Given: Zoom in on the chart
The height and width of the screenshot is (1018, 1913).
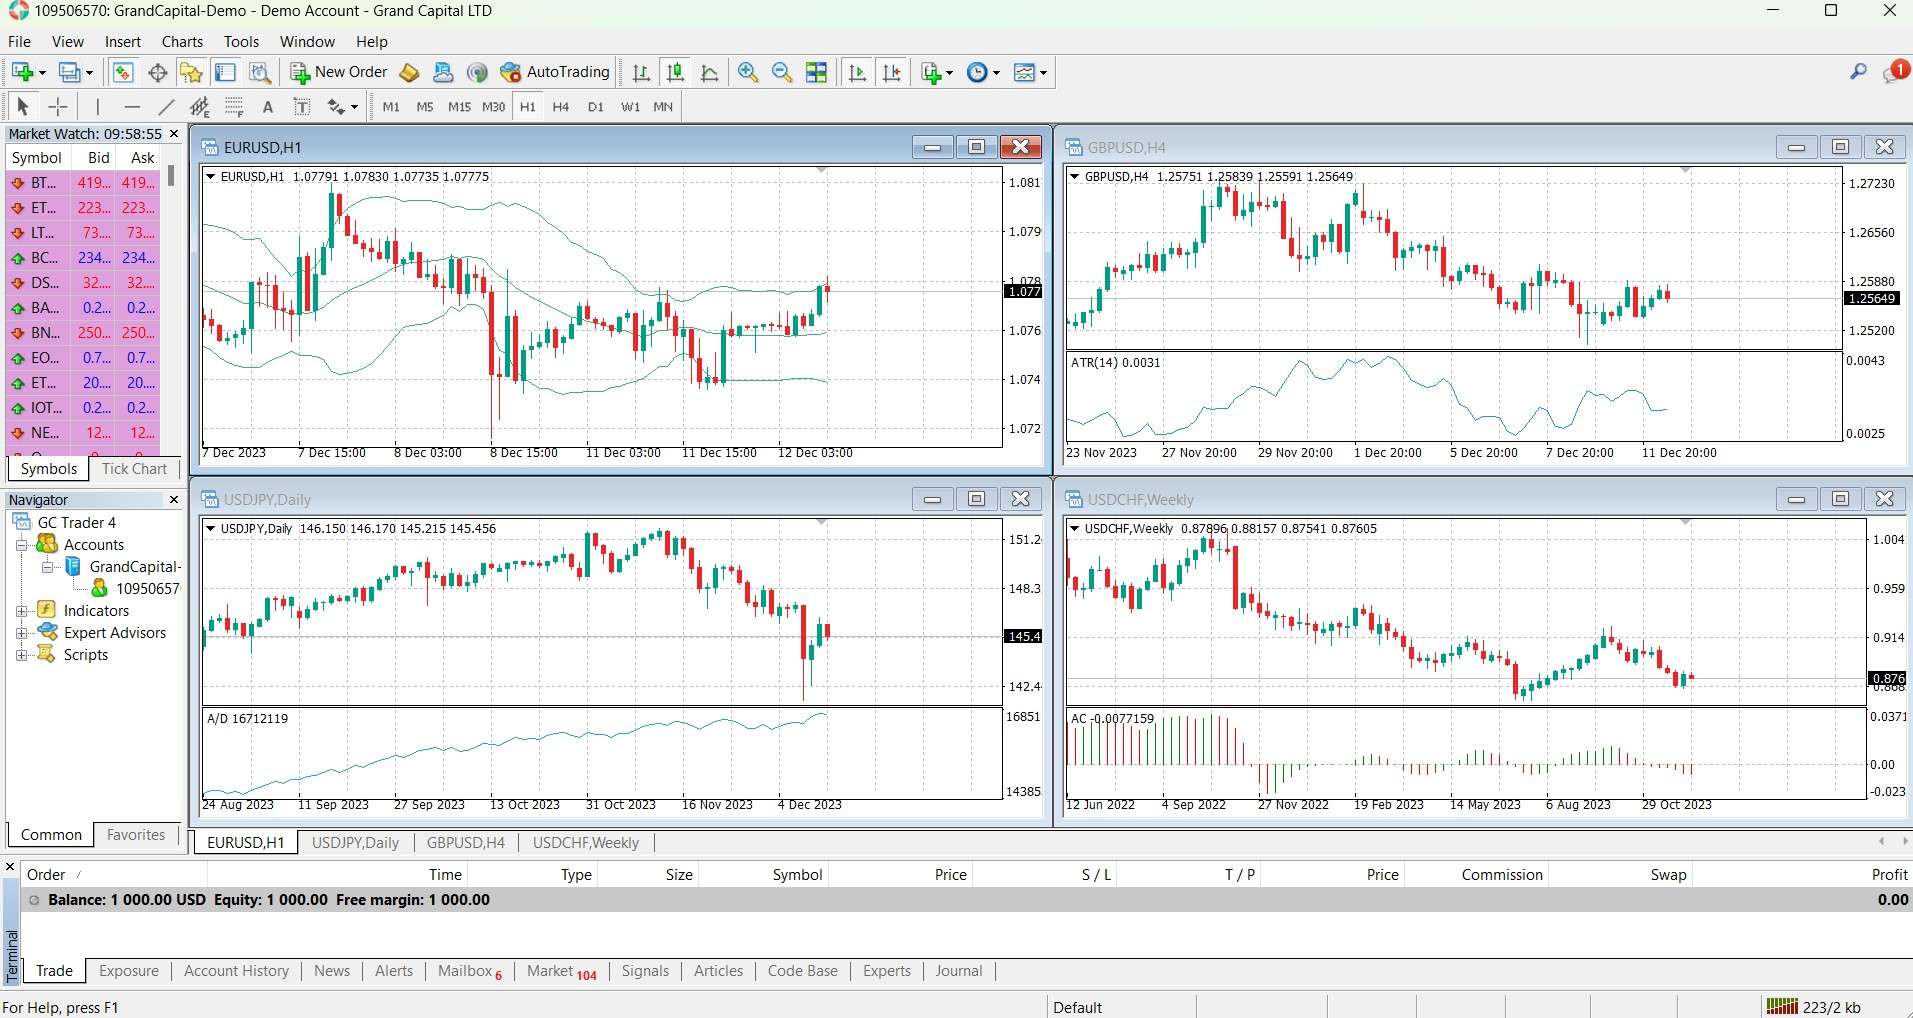Looking at the screenshot, I should coord(748,72).
